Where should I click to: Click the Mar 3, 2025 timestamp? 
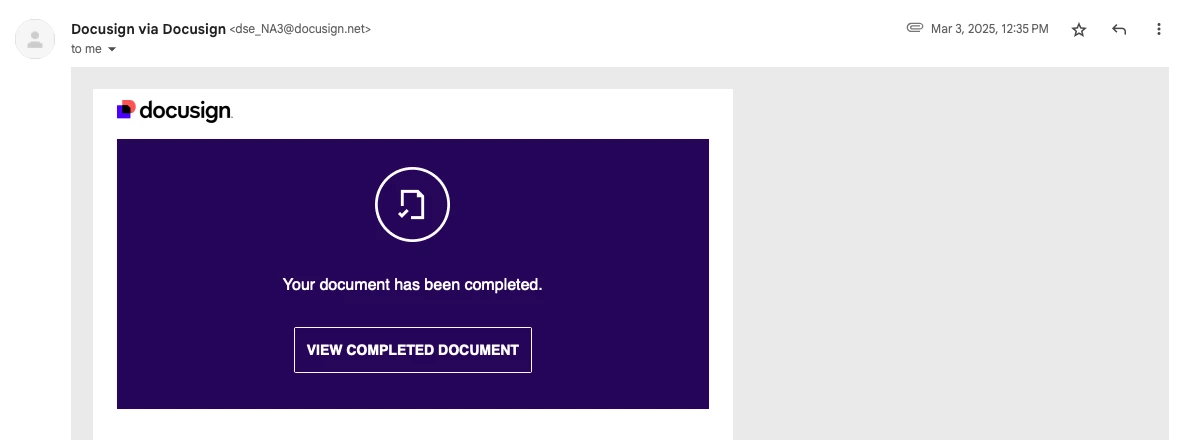pos(990,29)
